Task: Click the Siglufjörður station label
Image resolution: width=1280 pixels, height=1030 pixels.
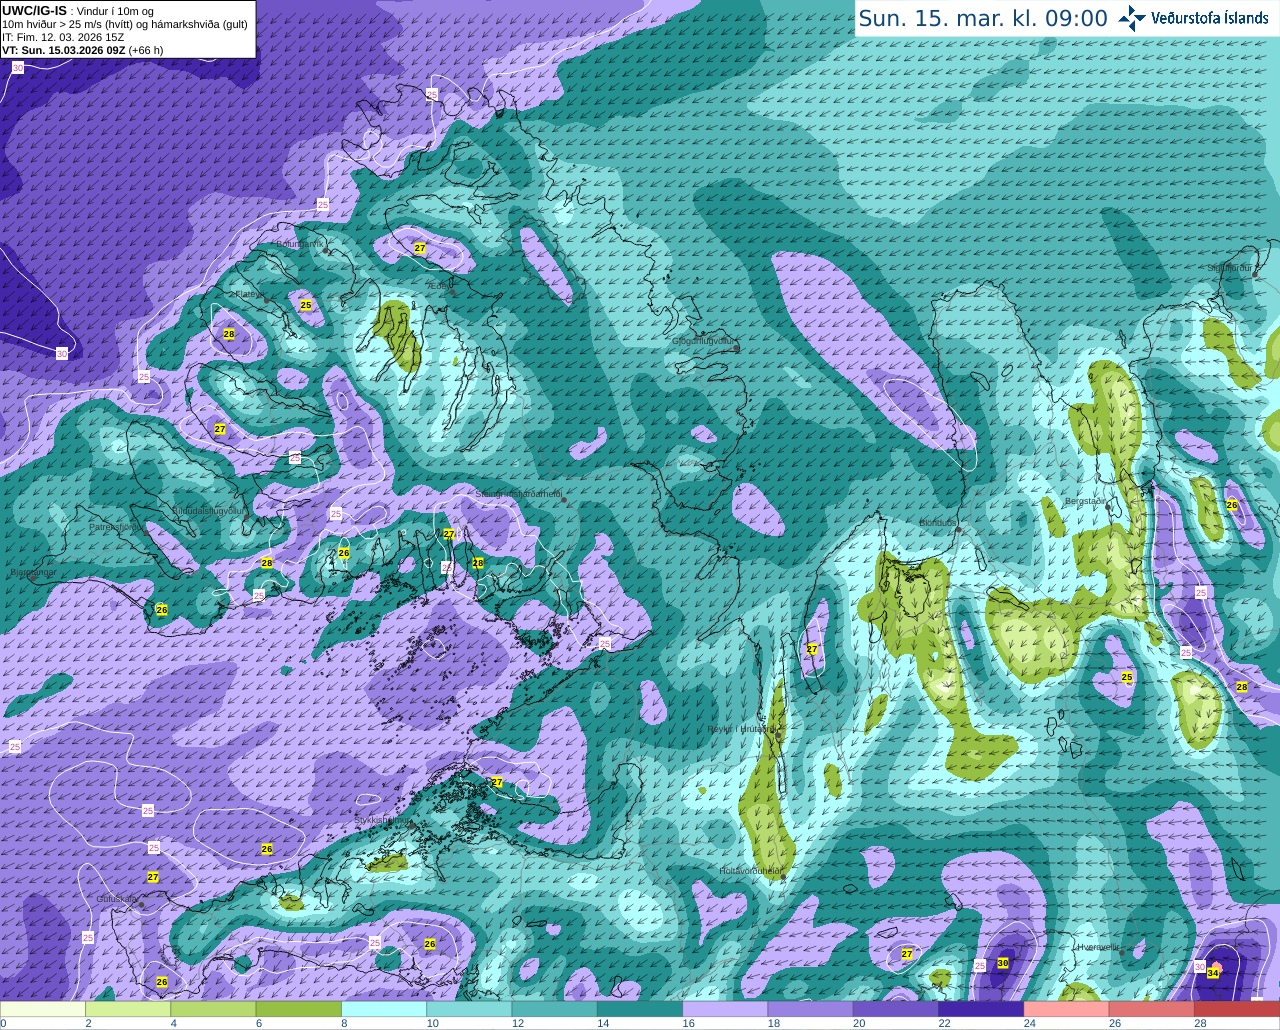Action: pyautogui.click(x=1230, y=268)
